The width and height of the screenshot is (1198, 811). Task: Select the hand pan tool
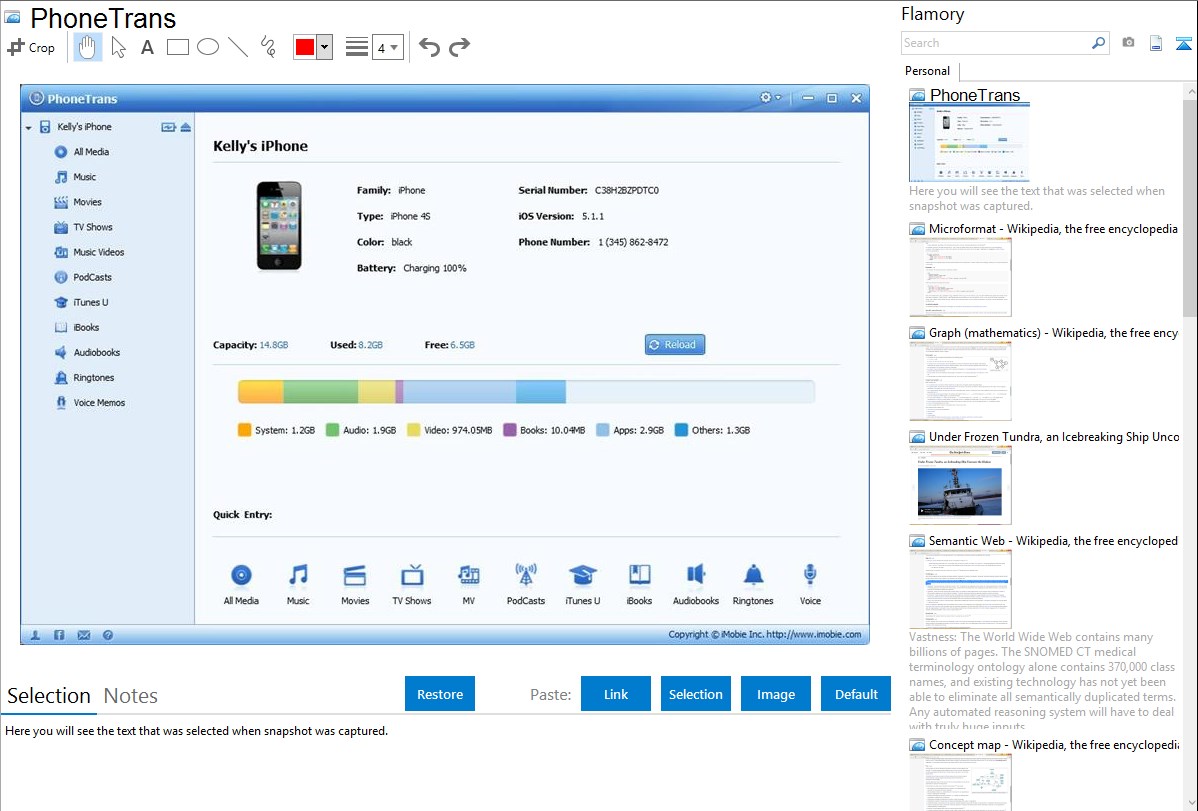(87, 47)
